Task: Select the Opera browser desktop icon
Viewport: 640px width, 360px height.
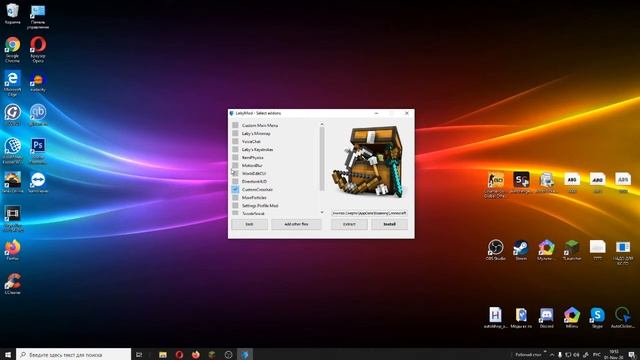Action: pyautogui.click(x=38, y=49)
